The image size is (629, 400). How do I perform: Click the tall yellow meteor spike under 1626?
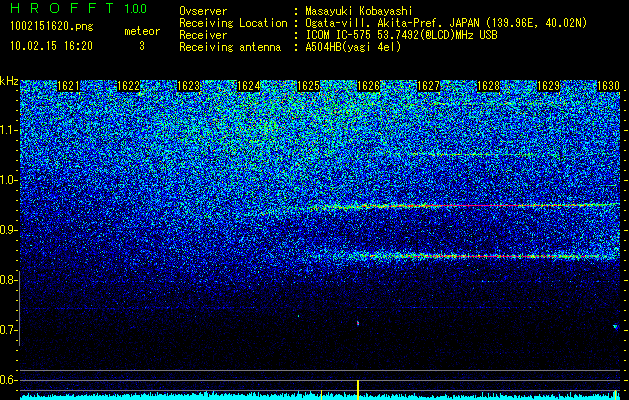click(358, 390)
